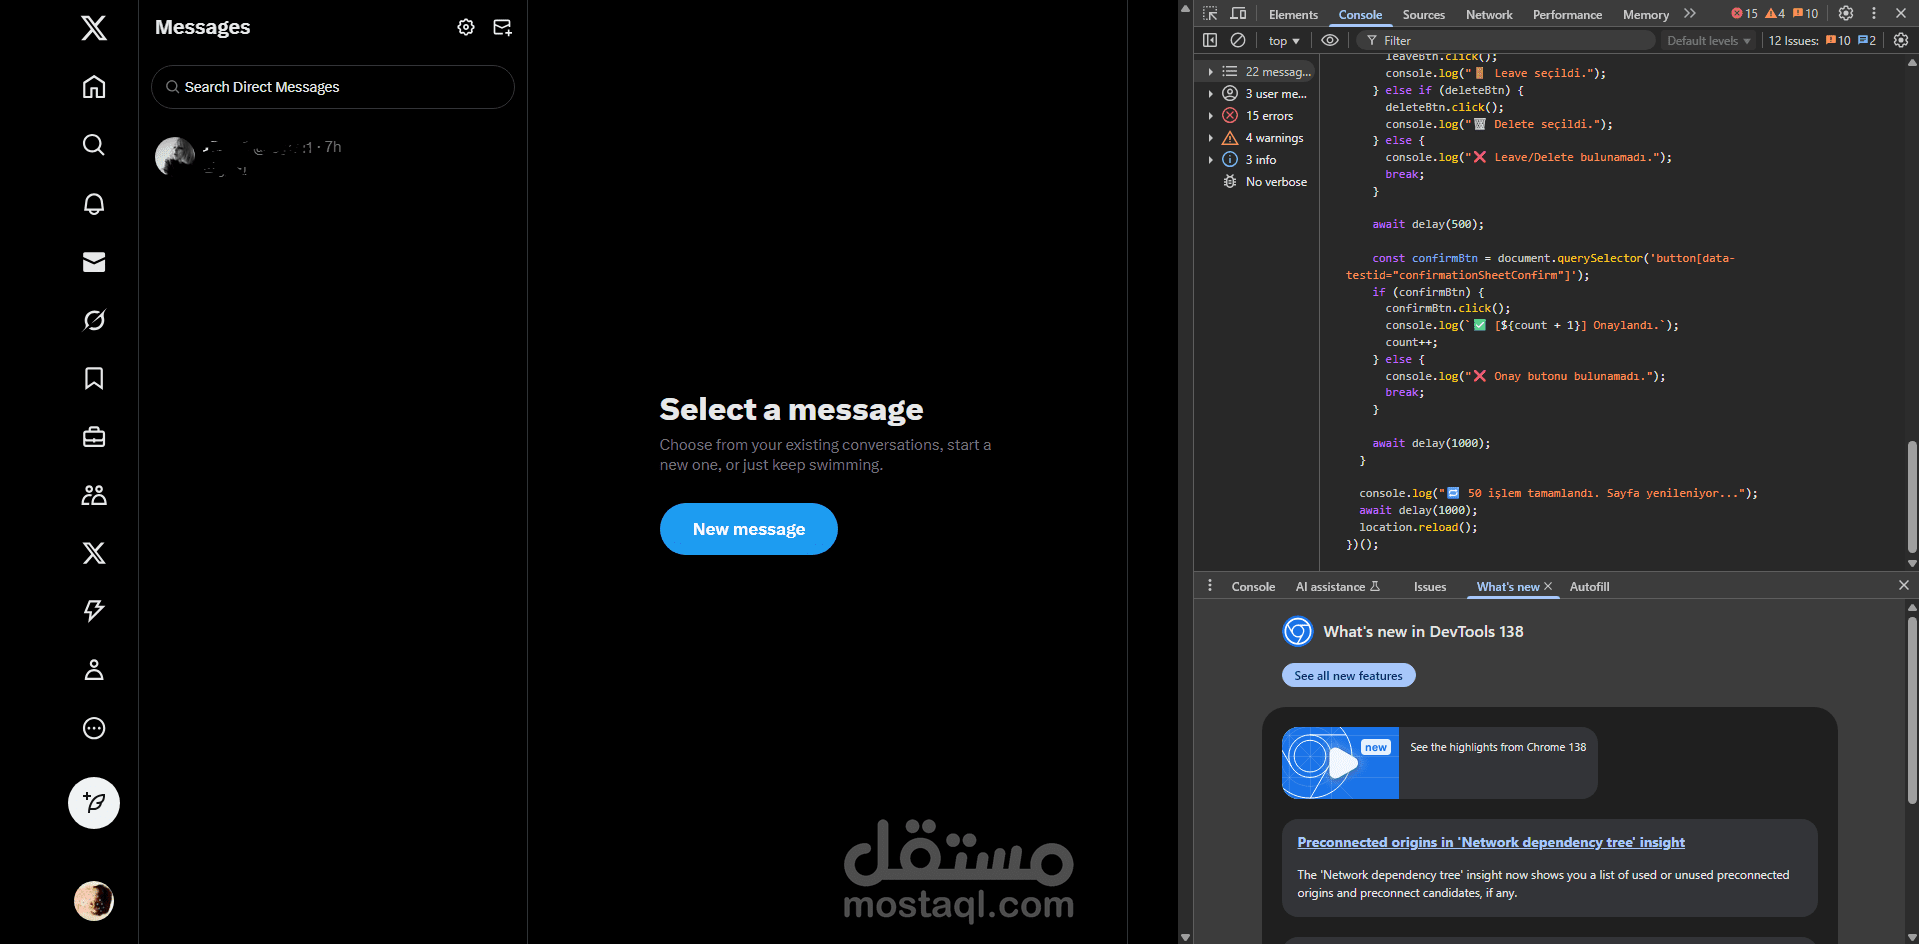Open the Bookmarks icon
Viewport: 1919px width, 944px height.
pyautogui.click(x=94, y=378)
